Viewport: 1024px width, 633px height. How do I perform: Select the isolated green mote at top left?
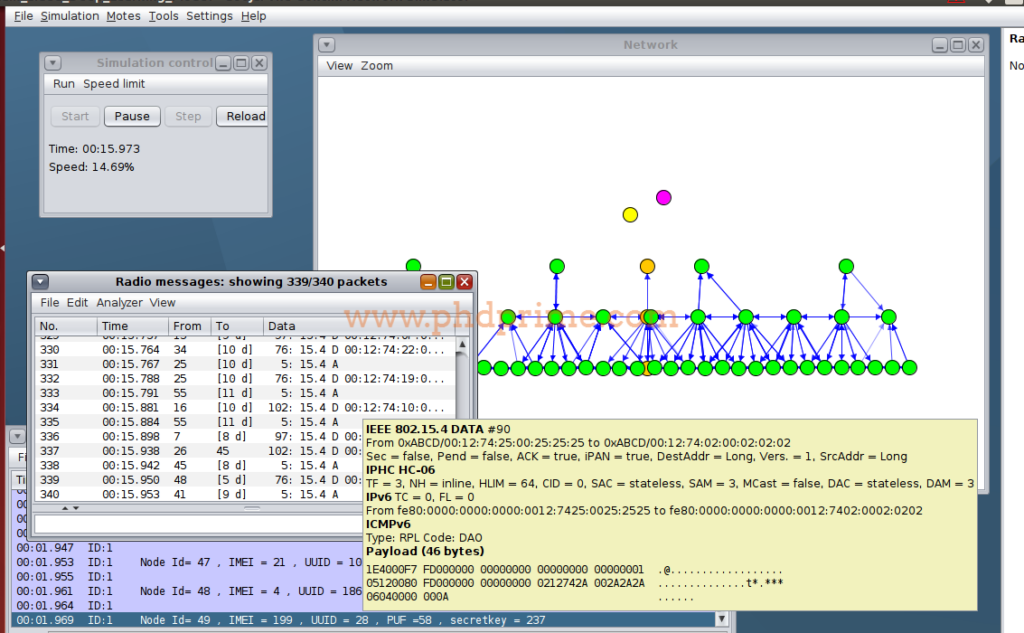413,265
